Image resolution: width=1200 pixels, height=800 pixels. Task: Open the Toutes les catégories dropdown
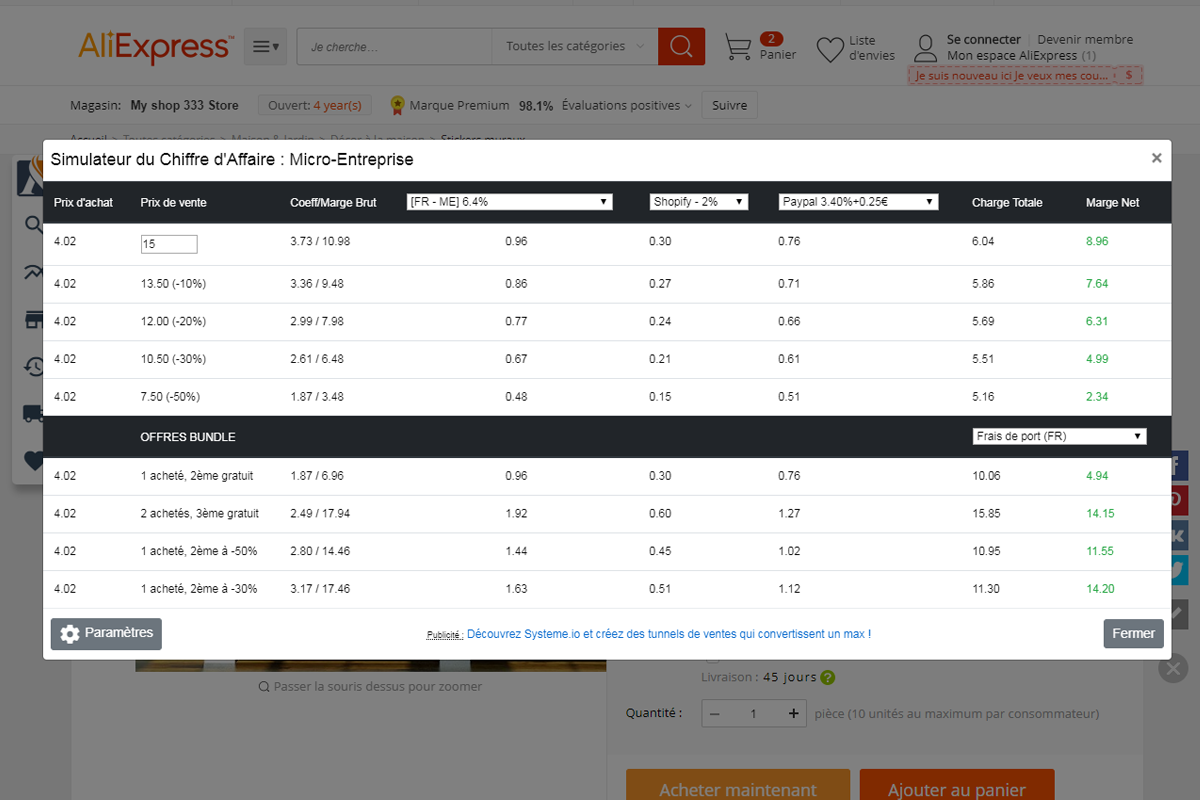coord(575,46)
